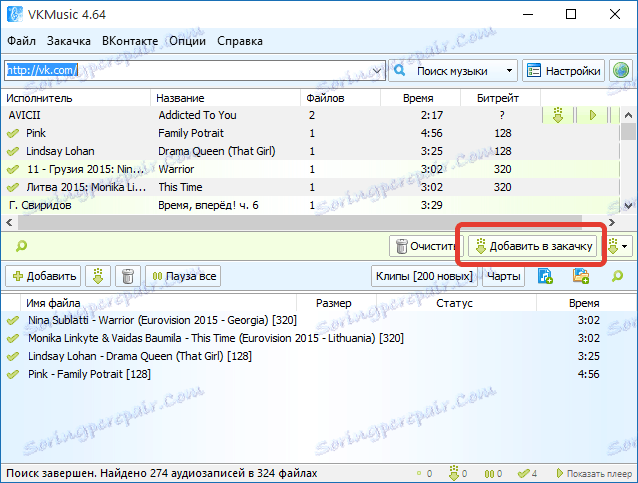This screenshot has width=638, height=483.
Task: Click the Очистить button
Action: pos(424,246)
